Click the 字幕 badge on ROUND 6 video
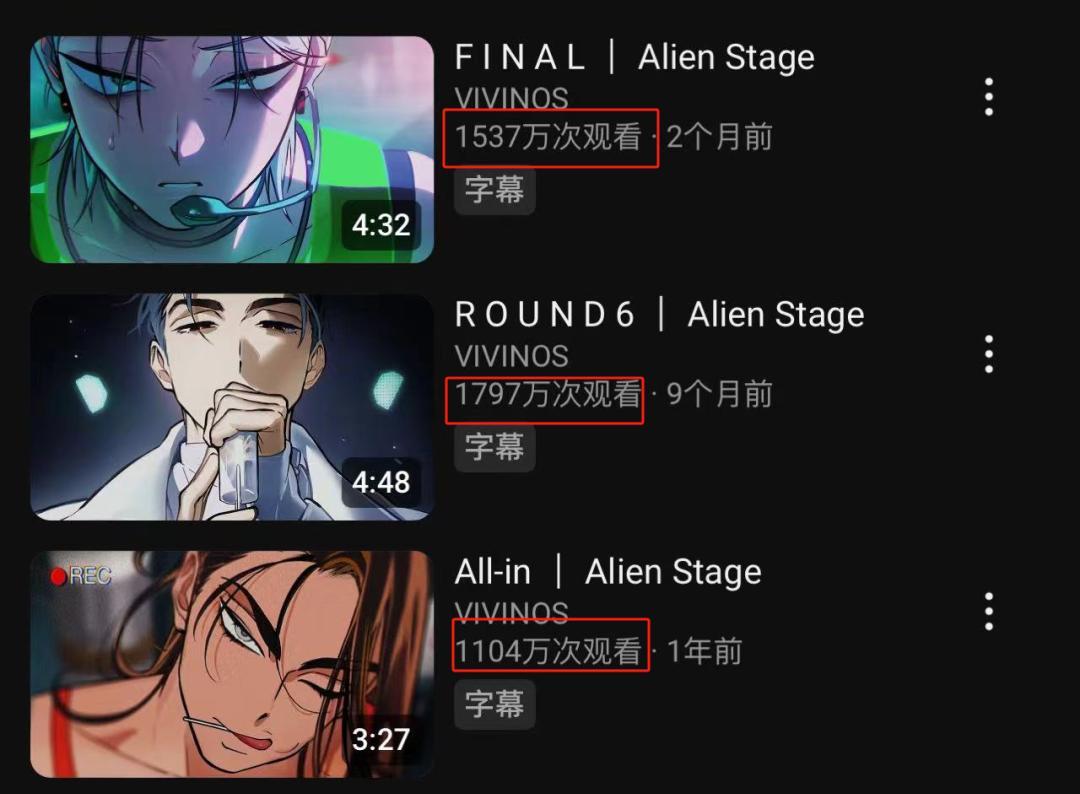Viewport: 1080px width, 794px height. point(495,447)
